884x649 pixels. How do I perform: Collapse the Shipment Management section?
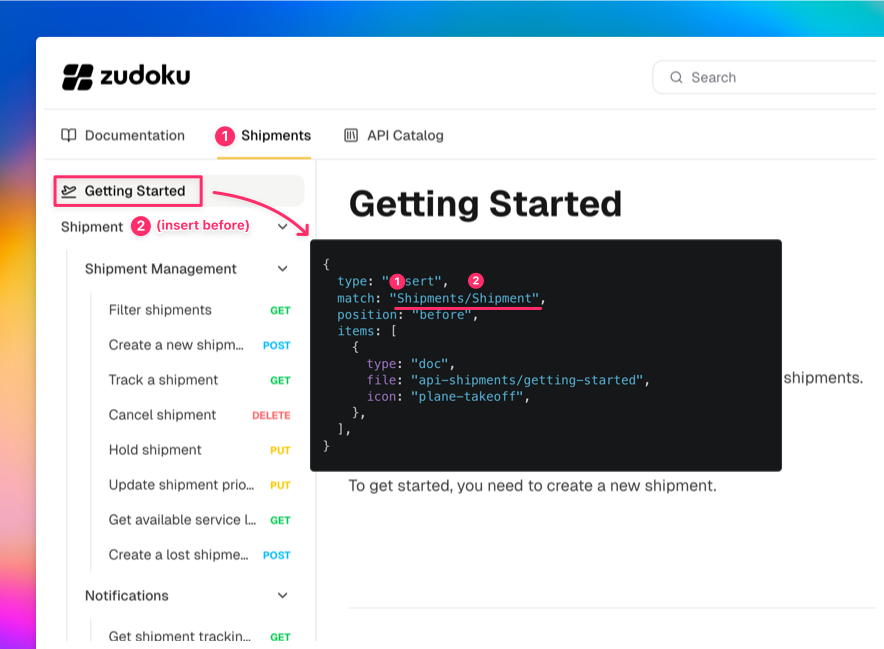pos(282,269)
